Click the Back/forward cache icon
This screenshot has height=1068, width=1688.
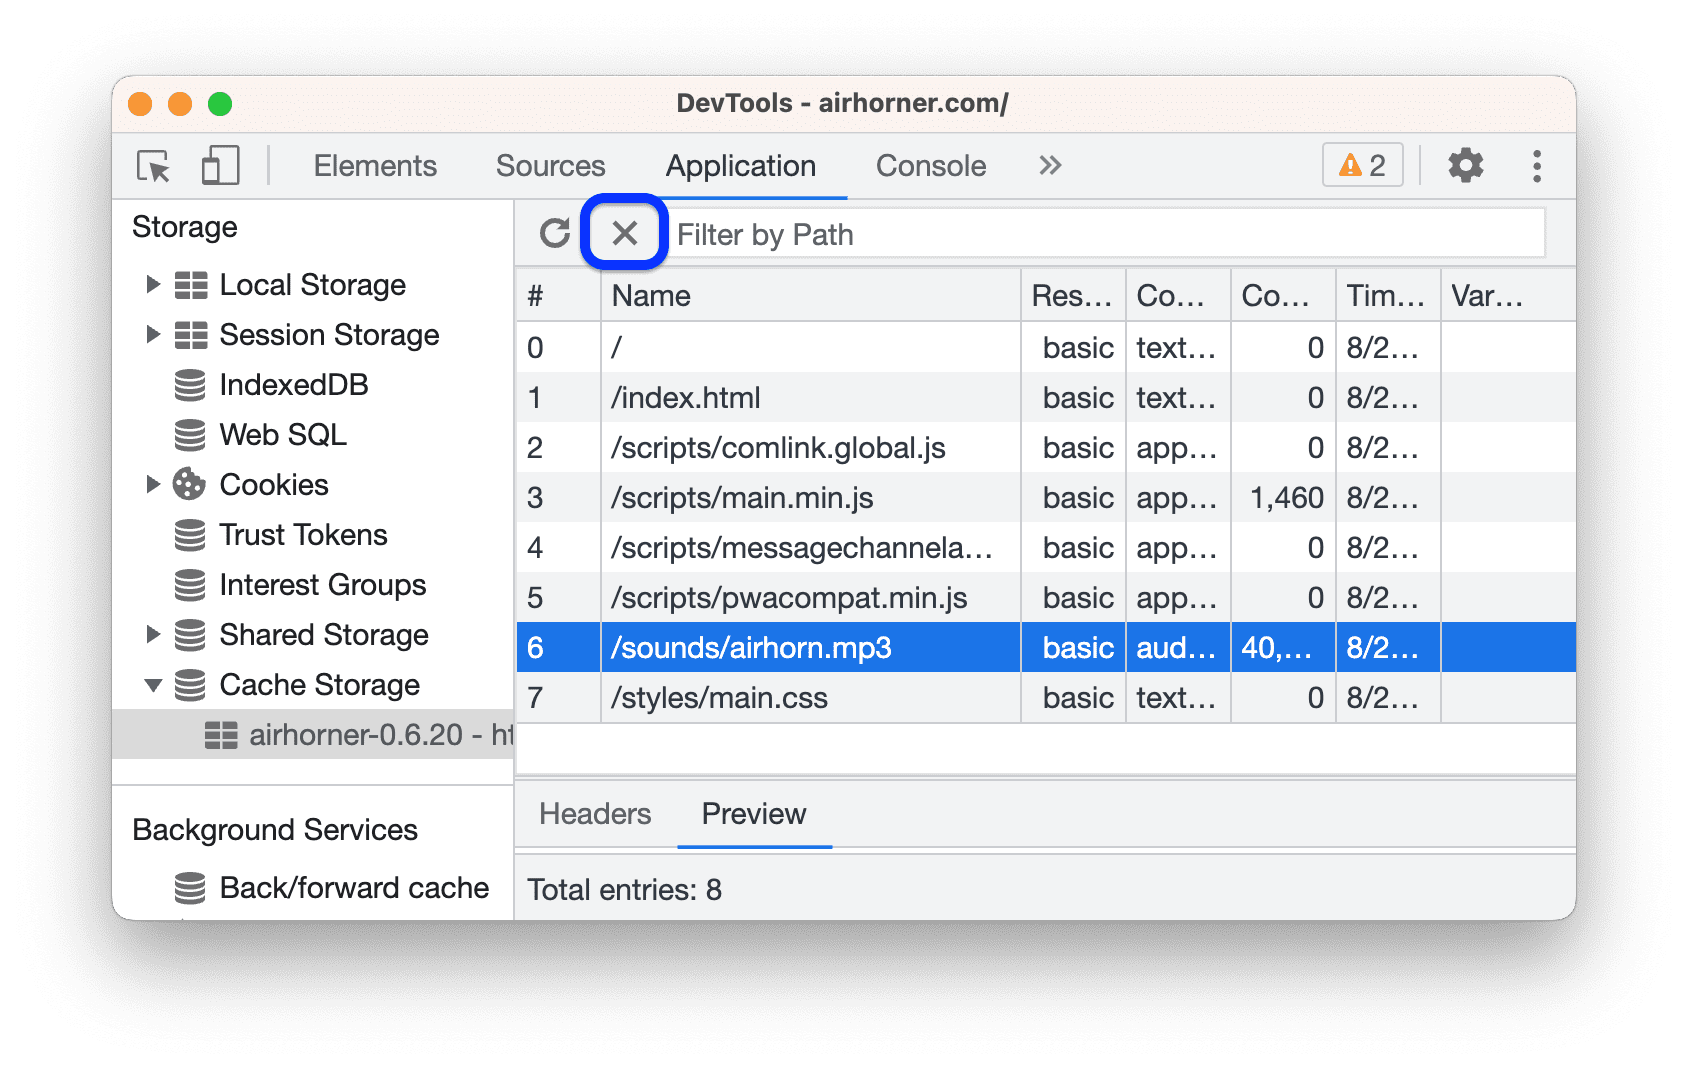pos(191,887)
